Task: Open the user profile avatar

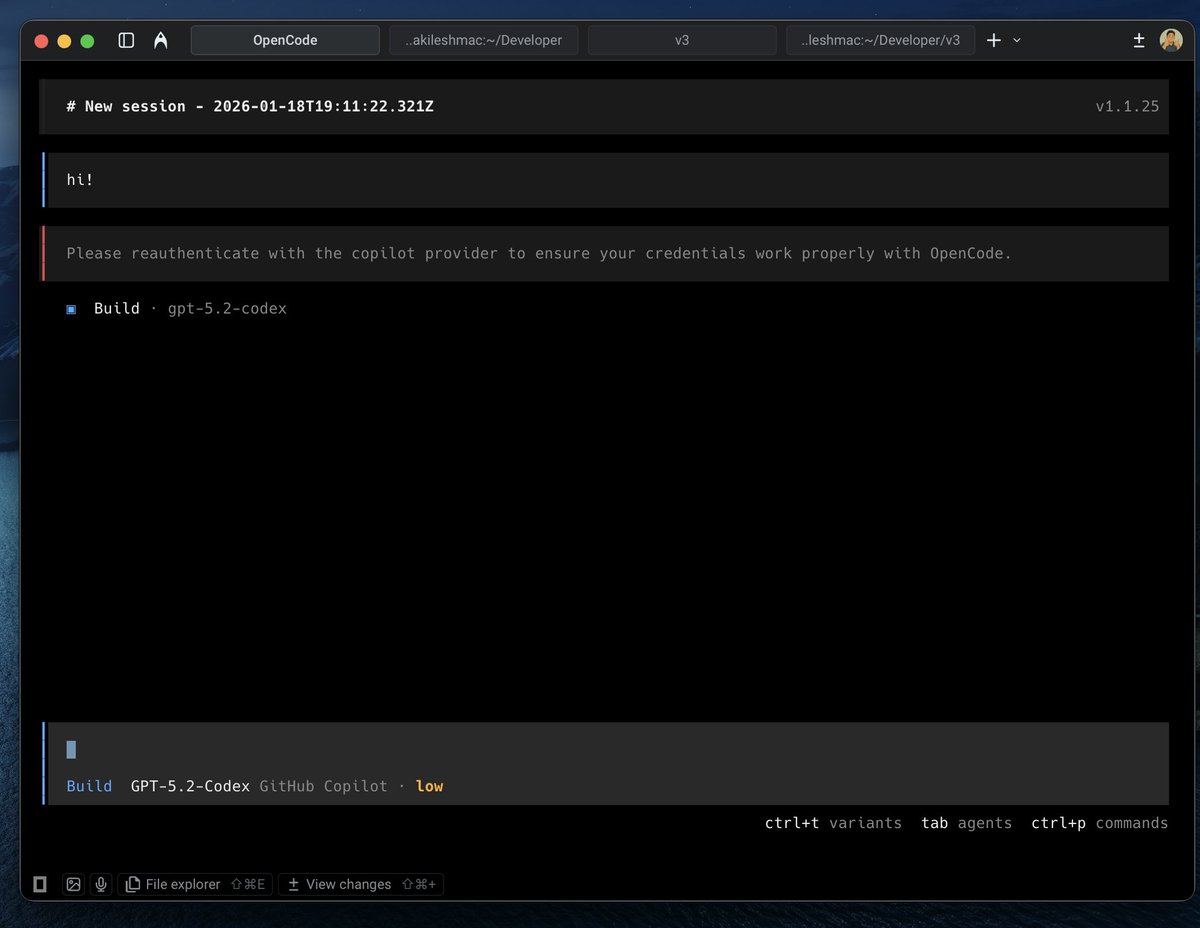Action: point(1171,40)
